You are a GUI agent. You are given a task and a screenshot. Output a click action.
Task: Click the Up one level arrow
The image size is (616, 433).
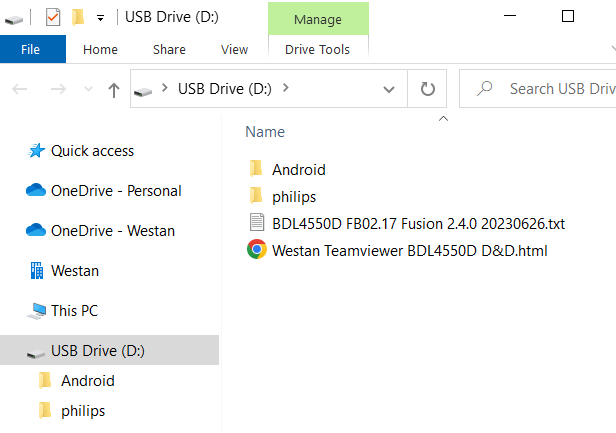pos(114,89)
